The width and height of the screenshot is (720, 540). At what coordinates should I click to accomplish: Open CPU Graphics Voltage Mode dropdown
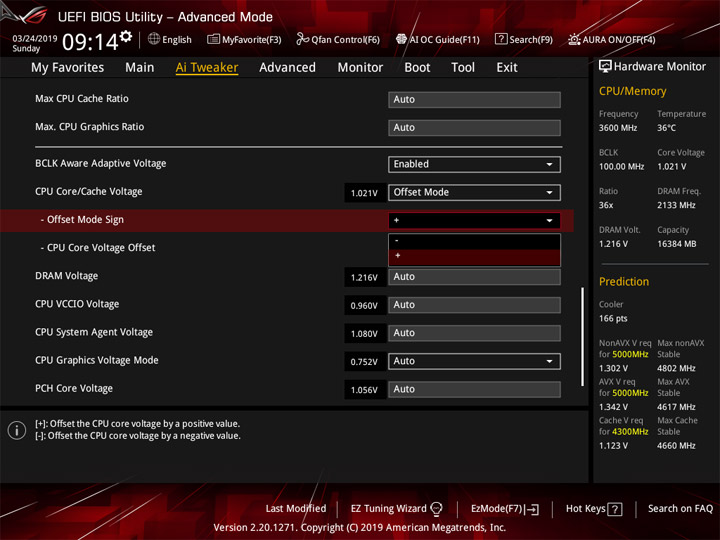pyautogui.click(x=474, y=361)
